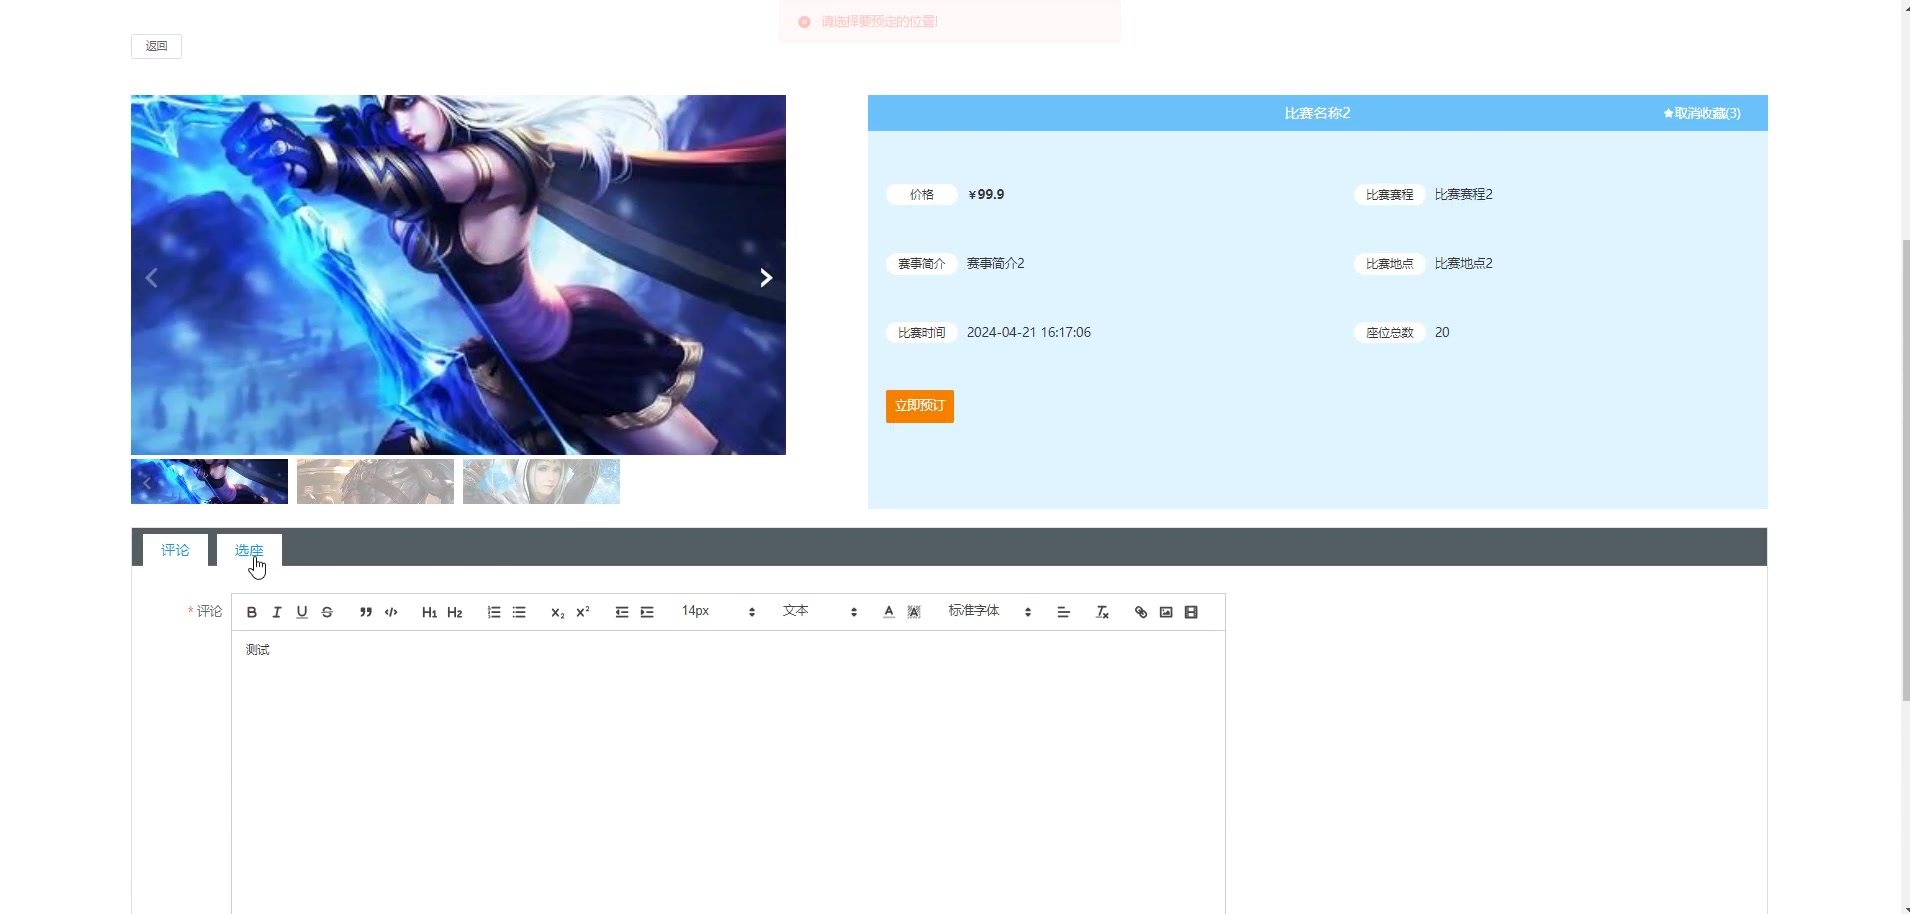Create an ordered numbered list
Image resolution: width=1910 pixels, height=914 pixels.
pyautogui.click(x=494, y=612)
